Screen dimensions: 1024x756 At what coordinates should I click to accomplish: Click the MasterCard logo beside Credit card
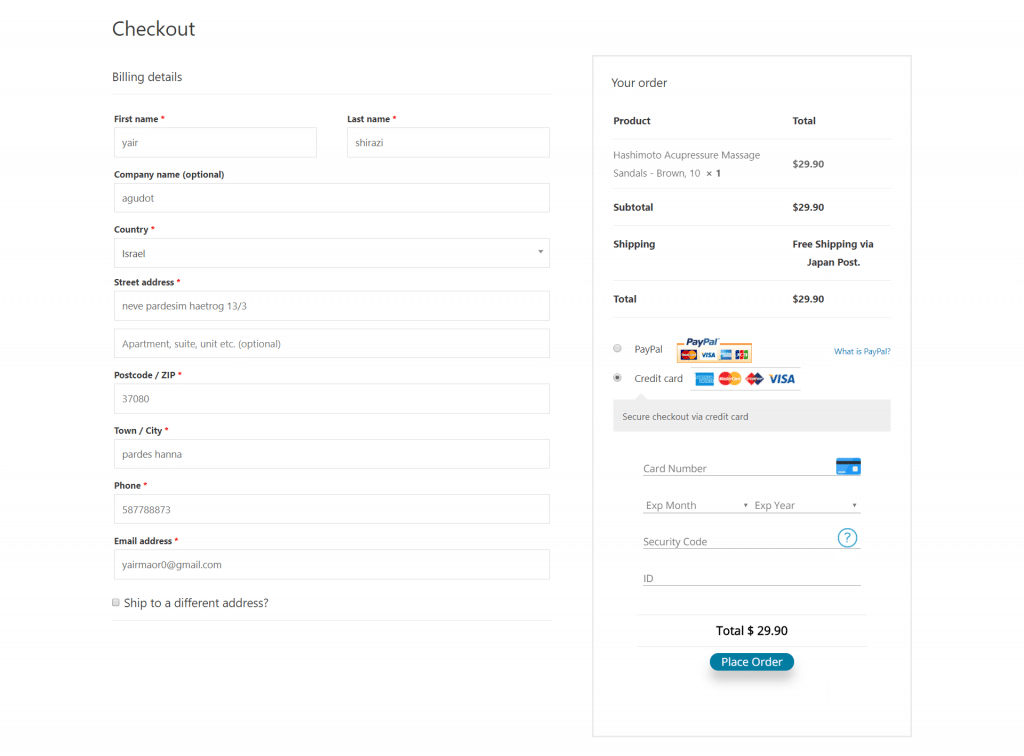730,379
